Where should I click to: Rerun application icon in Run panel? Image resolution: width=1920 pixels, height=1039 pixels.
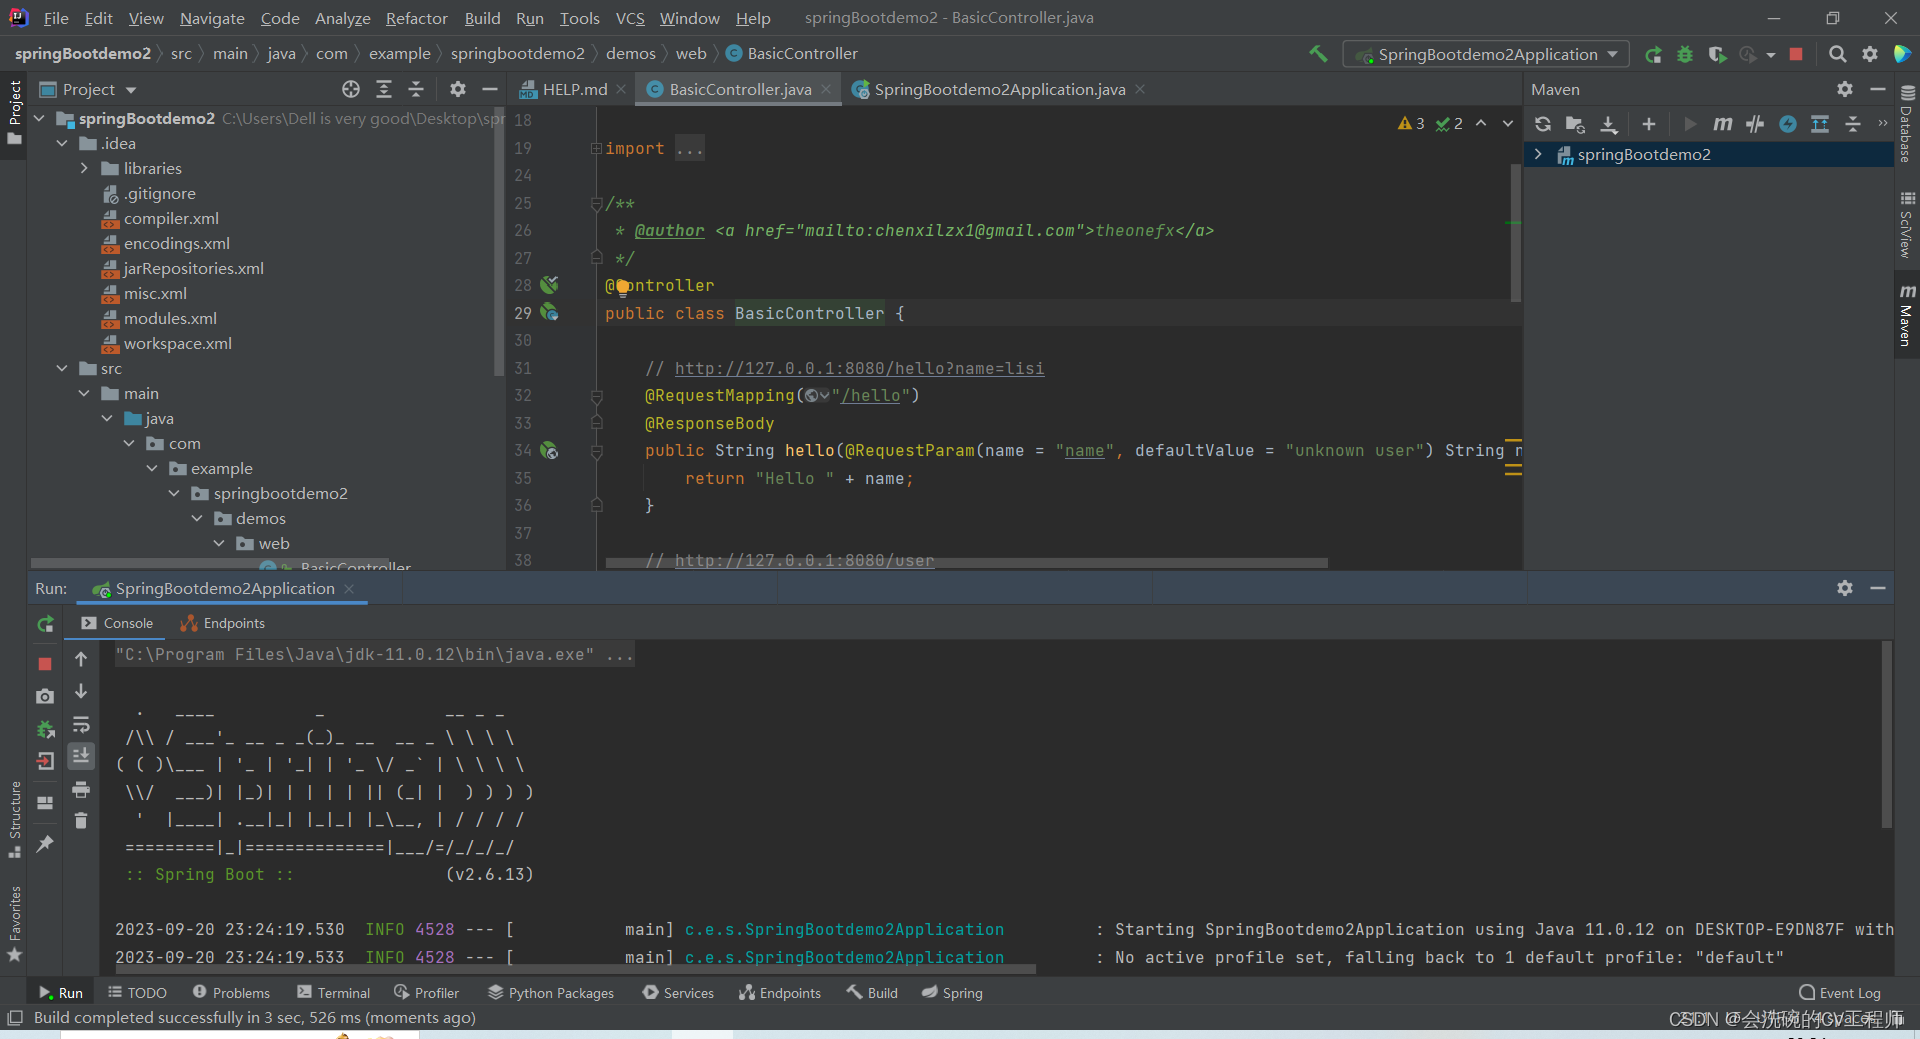(x=45, y=624)
